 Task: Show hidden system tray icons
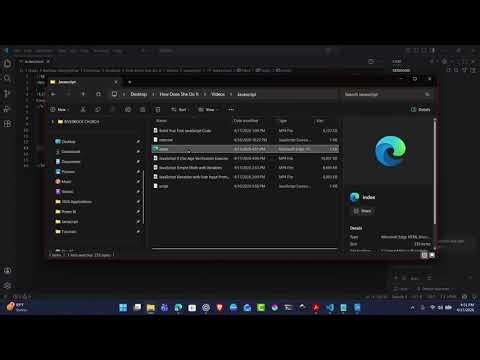click(412, 307)
